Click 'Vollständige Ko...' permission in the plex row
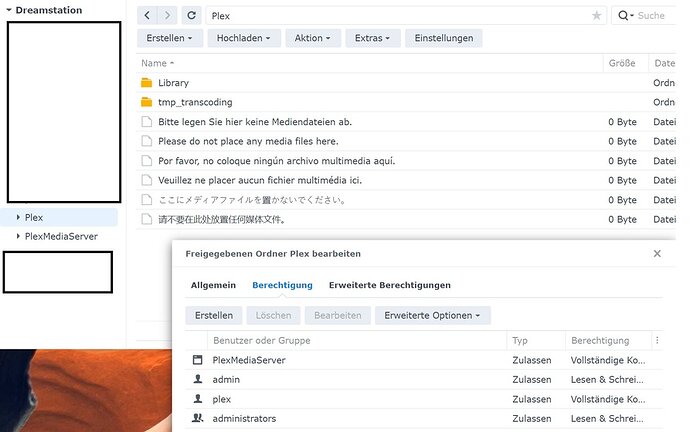 click(608, 399)
